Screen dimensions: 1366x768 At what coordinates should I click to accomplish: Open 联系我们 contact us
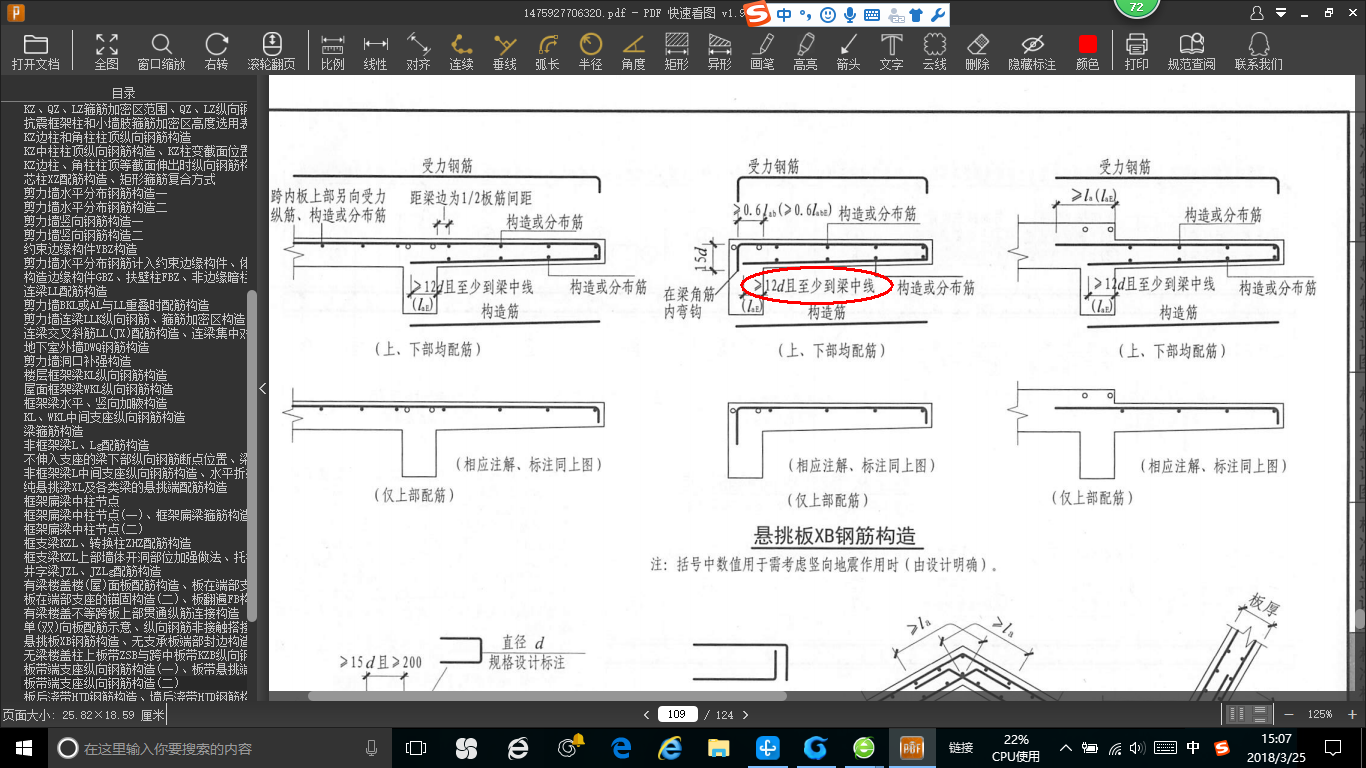coord(1258,52)
